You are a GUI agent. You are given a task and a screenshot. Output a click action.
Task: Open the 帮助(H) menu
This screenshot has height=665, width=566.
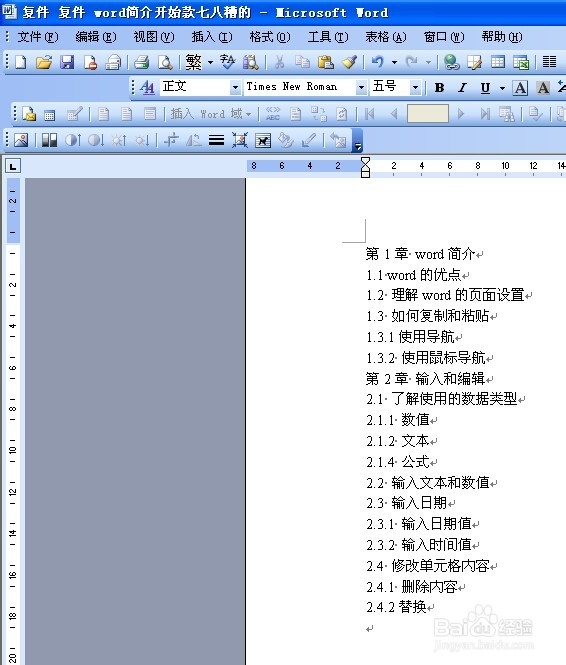click(x=502, y=37)
